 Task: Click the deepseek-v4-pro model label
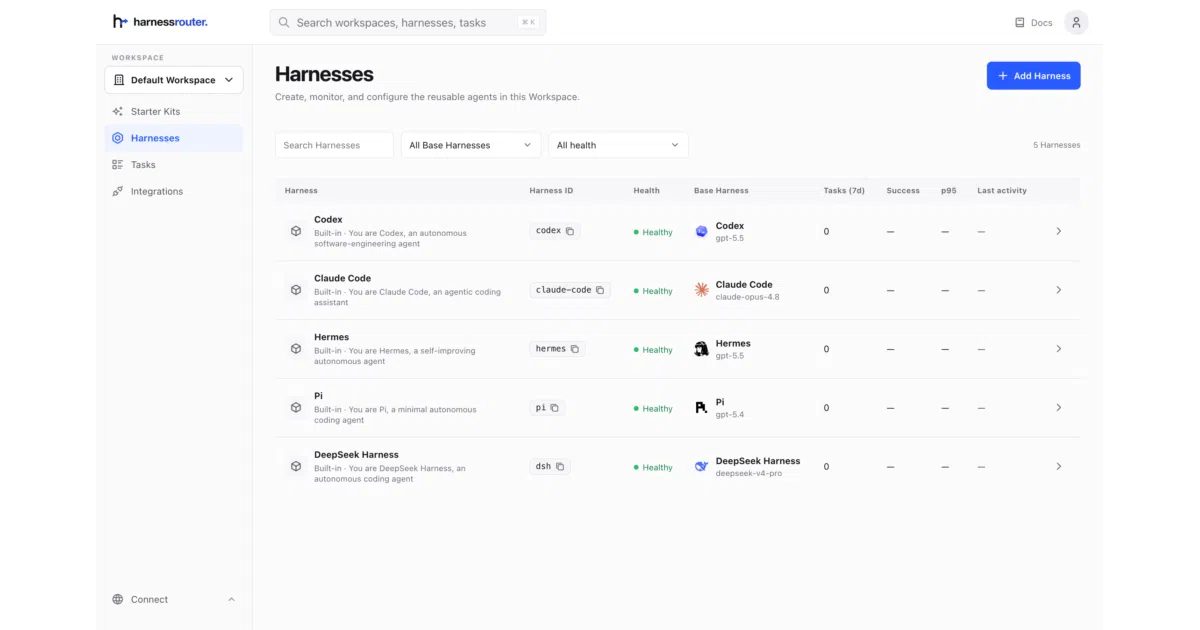coord(749,473)
